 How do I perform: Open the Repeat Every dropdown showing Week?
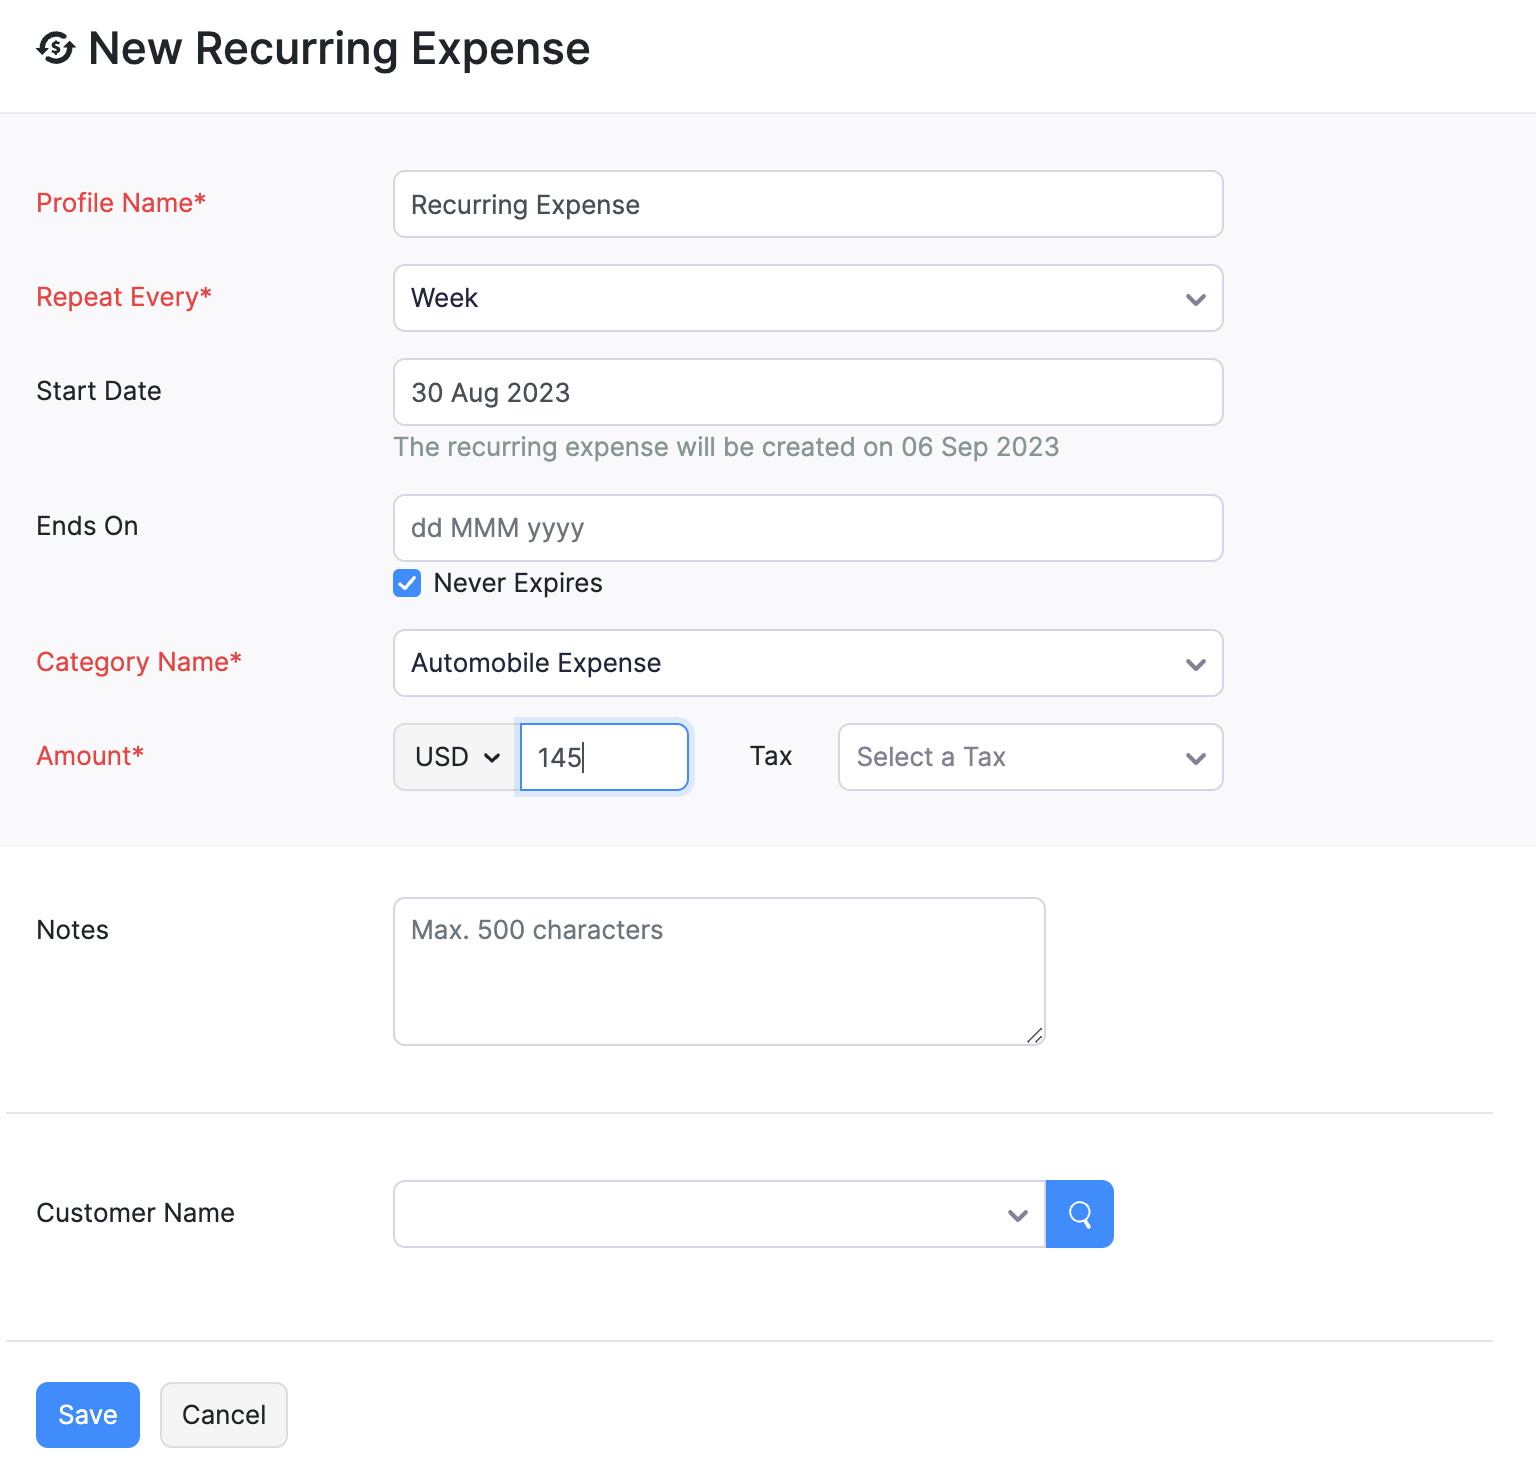tap(808, 298)
